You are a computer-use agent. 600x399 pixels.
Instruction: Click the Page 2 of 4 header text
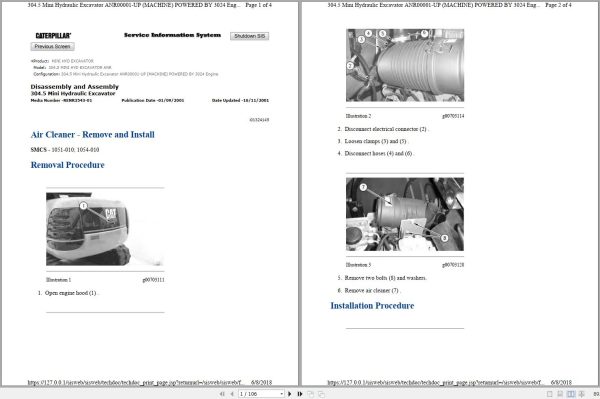click(x=558, y=5)
